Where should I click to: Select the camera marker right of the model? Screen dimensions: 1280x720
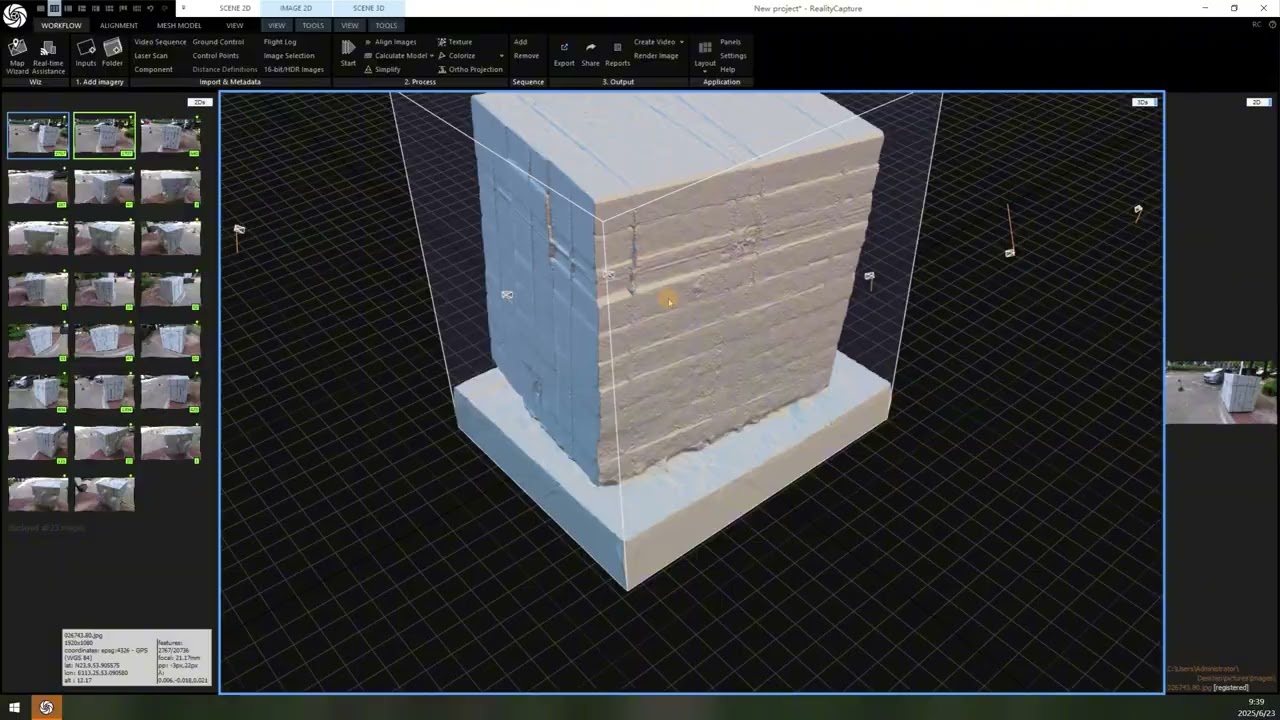[x=869, y=277]
